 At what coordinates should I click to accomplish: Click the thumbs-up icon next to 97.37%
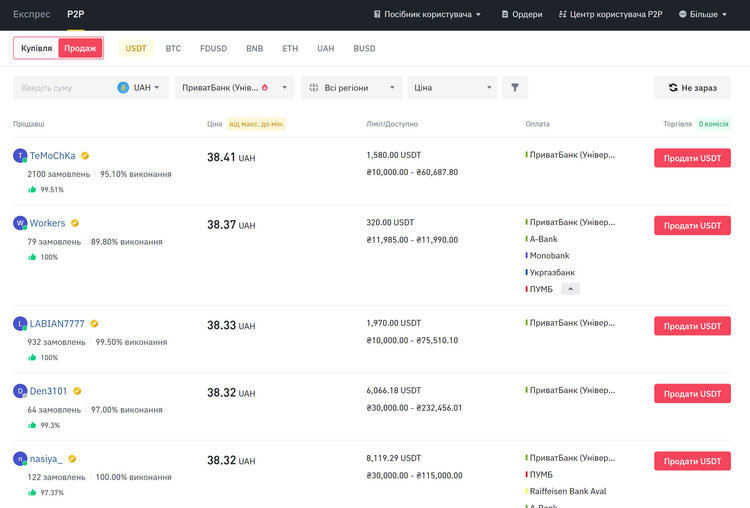point(32,492)
